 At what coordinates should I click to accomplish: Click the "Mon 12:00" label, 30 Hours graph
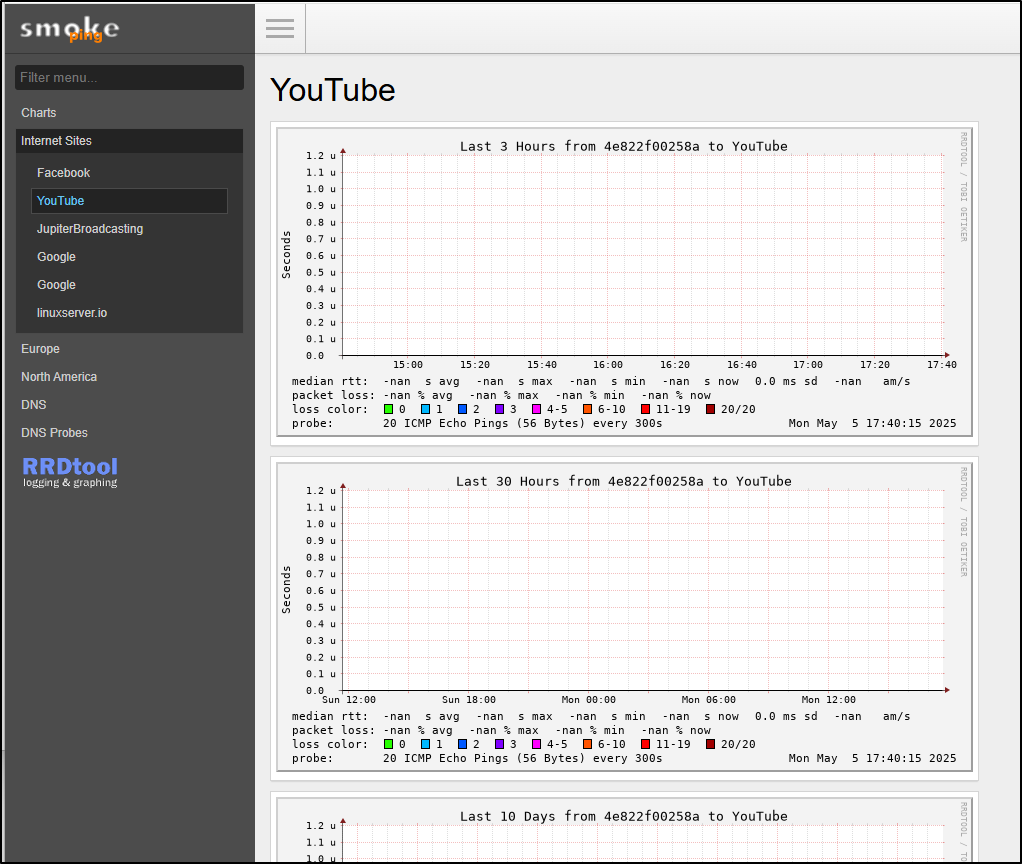828,700
